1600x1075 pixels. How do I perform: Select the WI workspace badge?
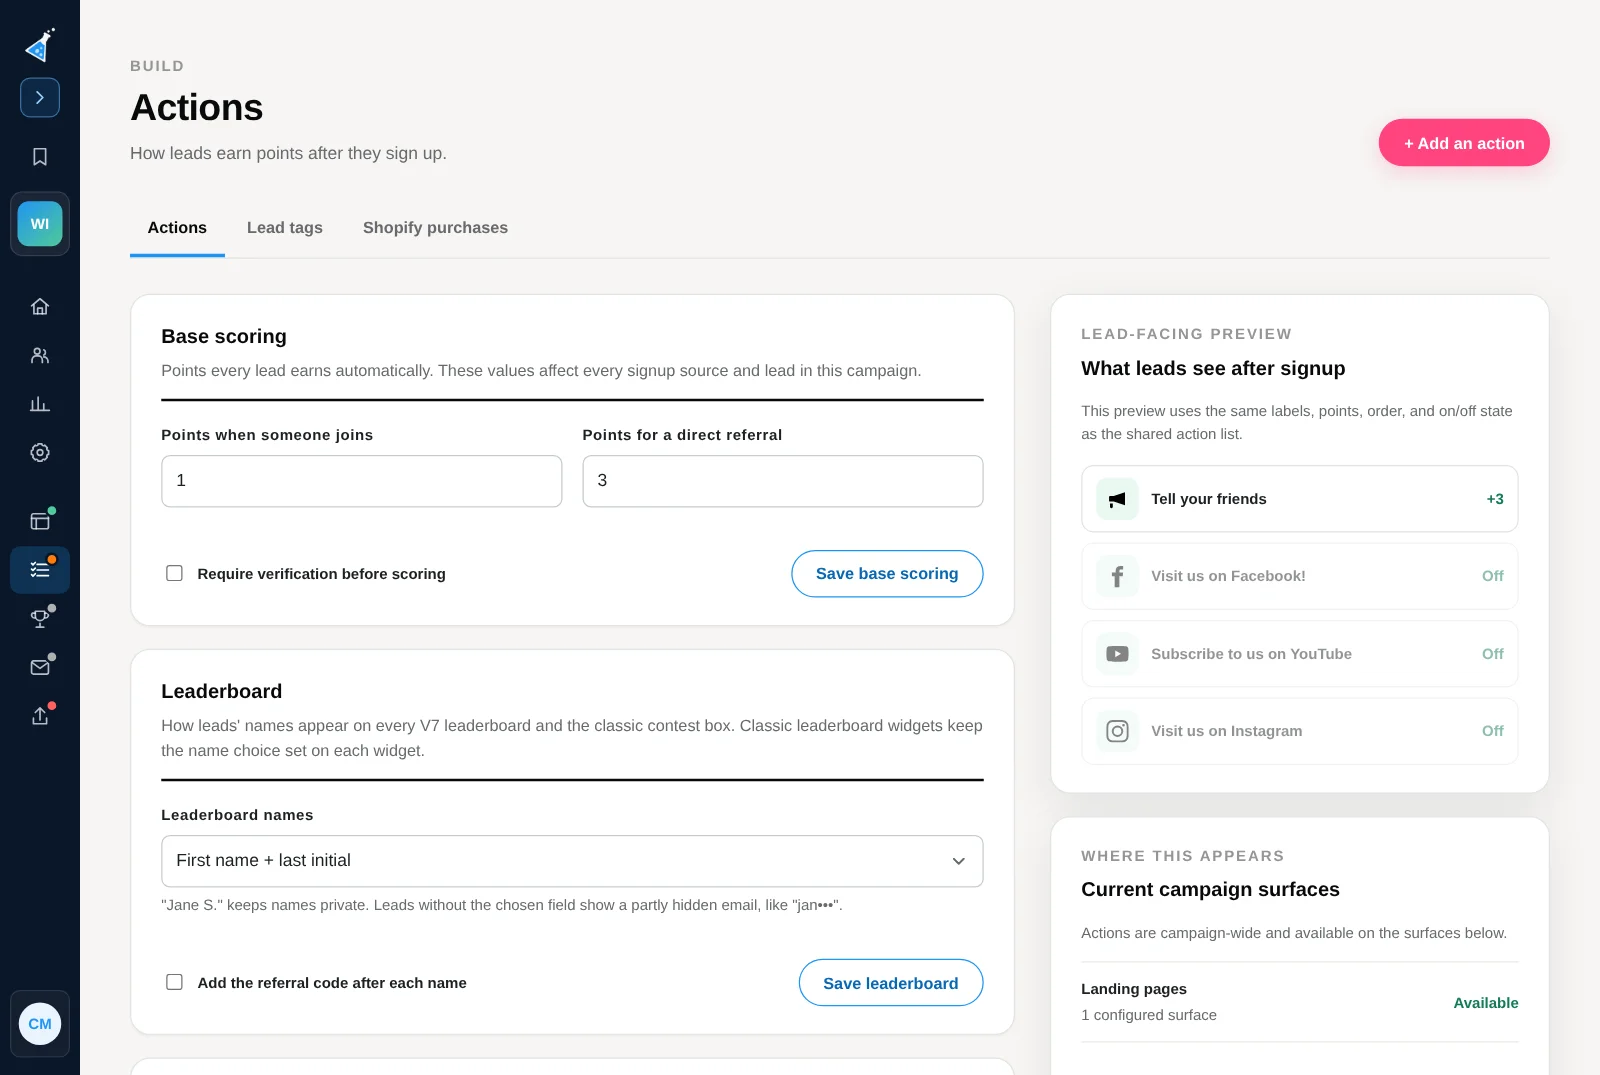[x=40, y=224]
